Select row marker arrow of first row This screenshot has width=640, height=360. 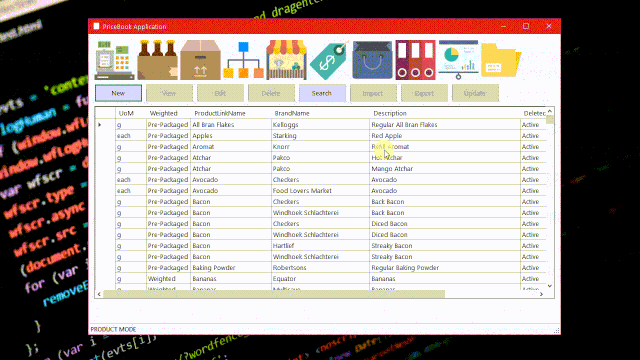click(100, 124)
